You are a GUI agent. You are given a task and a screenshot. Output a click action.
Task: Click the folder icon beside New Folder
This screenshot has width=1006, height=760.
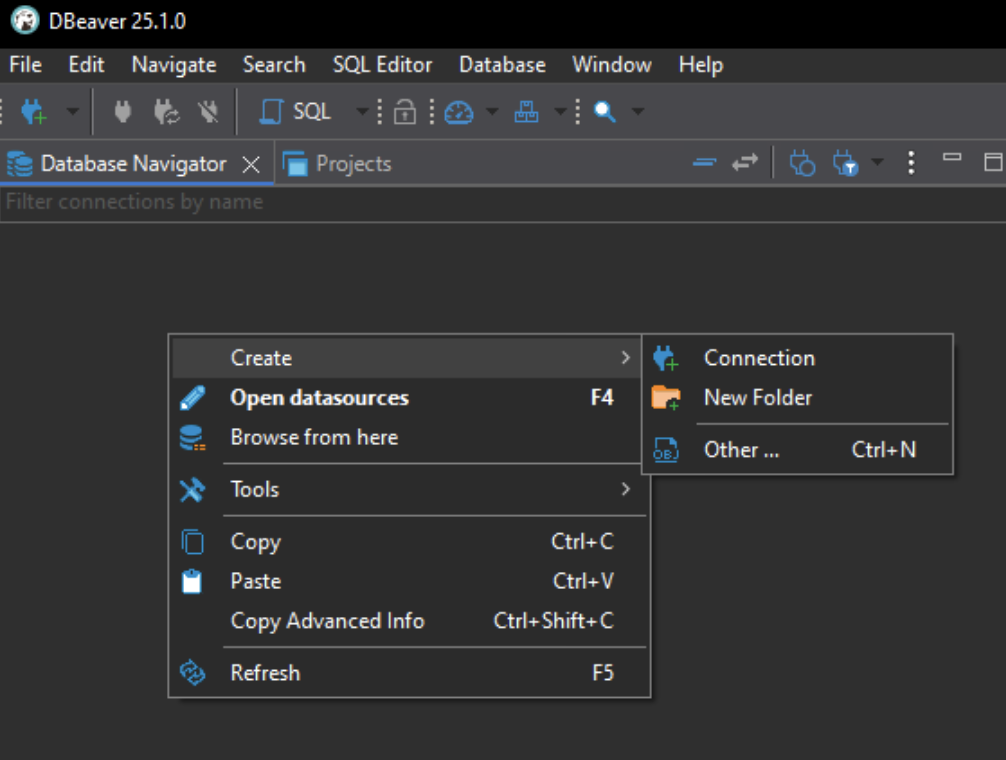point(665,398)
